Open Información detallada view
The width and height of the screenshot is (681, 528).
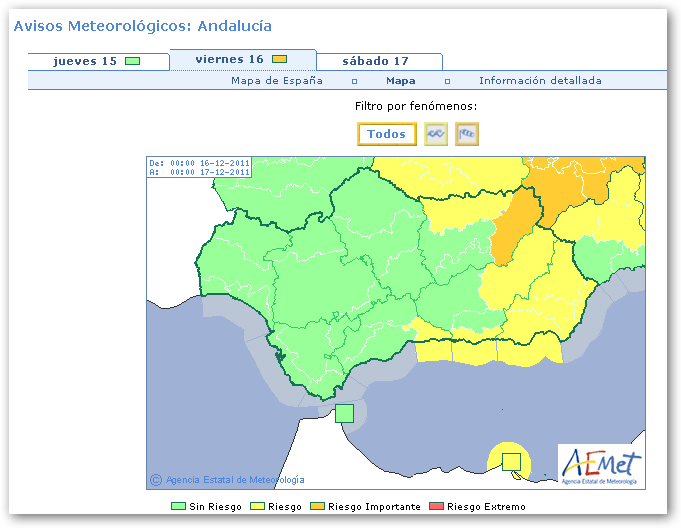pos(540,81)
